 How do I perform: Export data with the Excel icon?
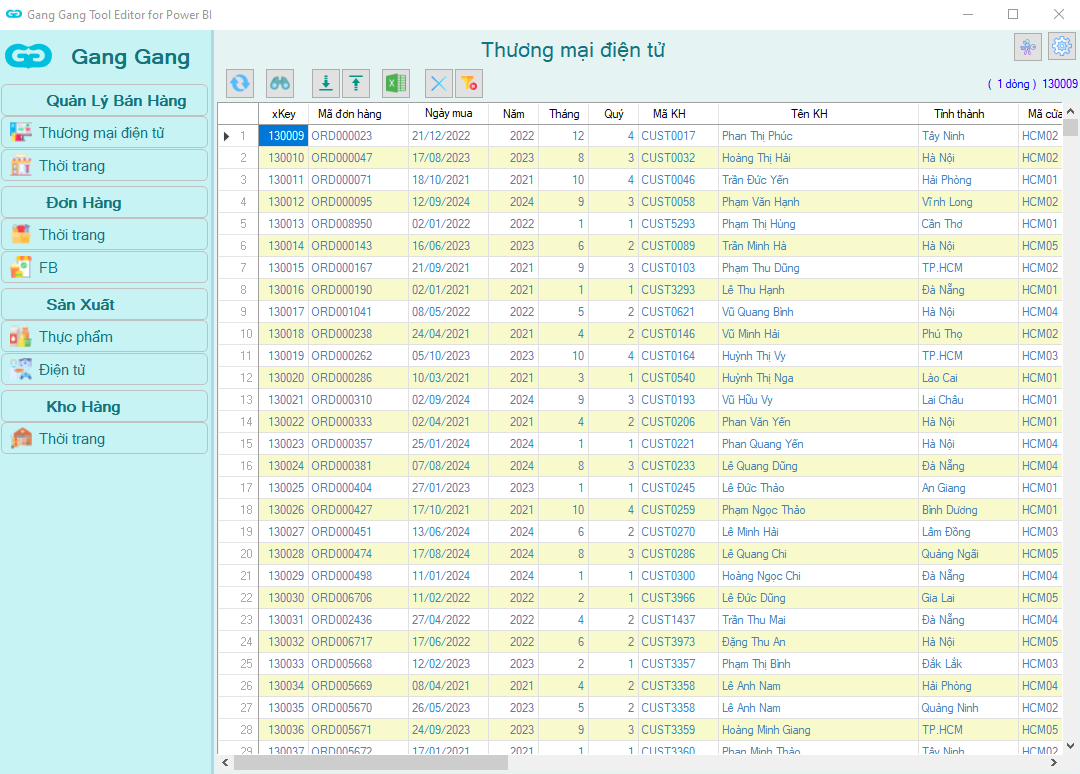(396, 84)
